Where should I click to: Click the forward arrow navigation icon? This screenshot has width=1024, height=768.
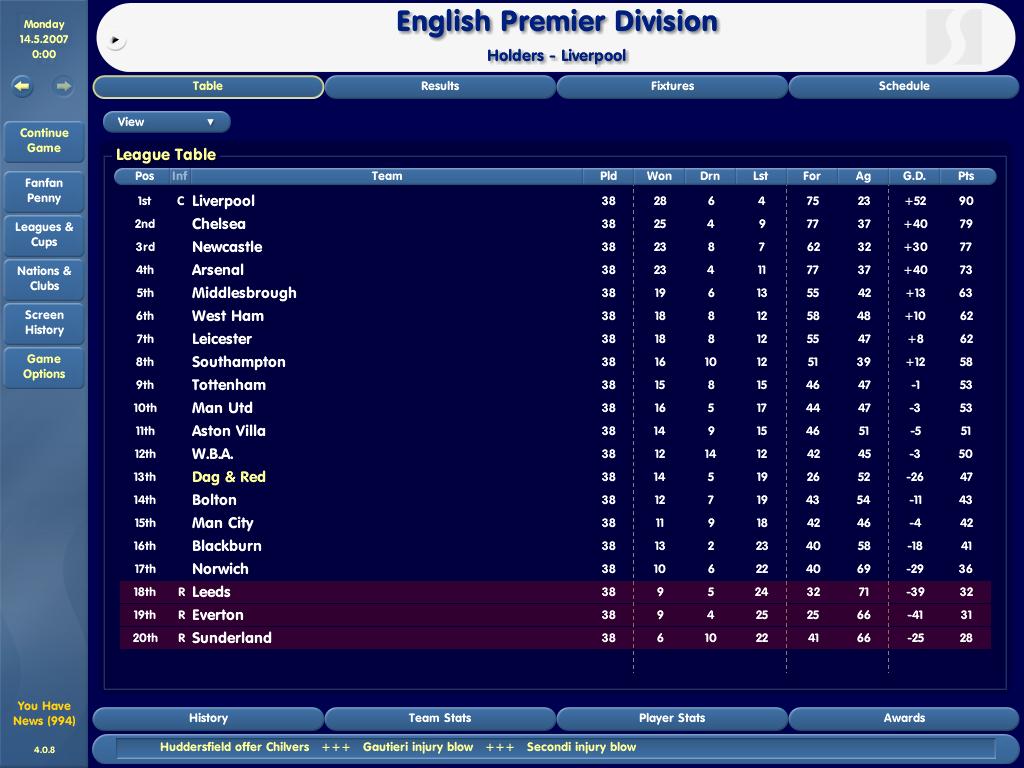[x=63, y=87]
